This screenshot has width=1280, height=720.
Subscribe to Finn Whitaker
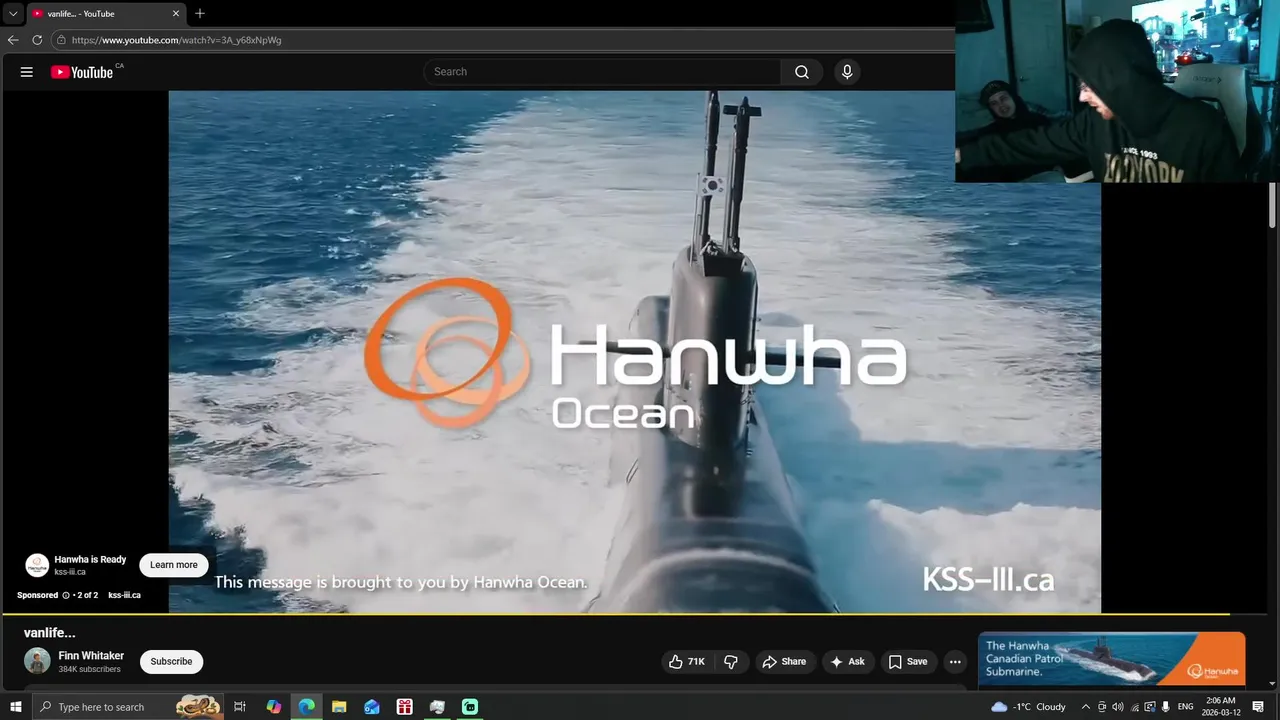(x=171, y=661)
